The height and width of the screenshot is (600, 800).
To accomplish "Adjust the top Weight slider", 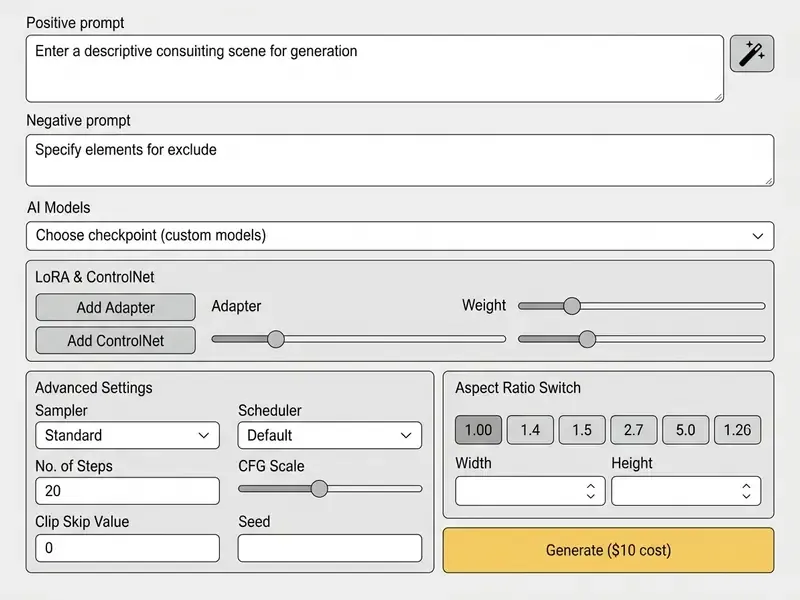I will (641, 306).
